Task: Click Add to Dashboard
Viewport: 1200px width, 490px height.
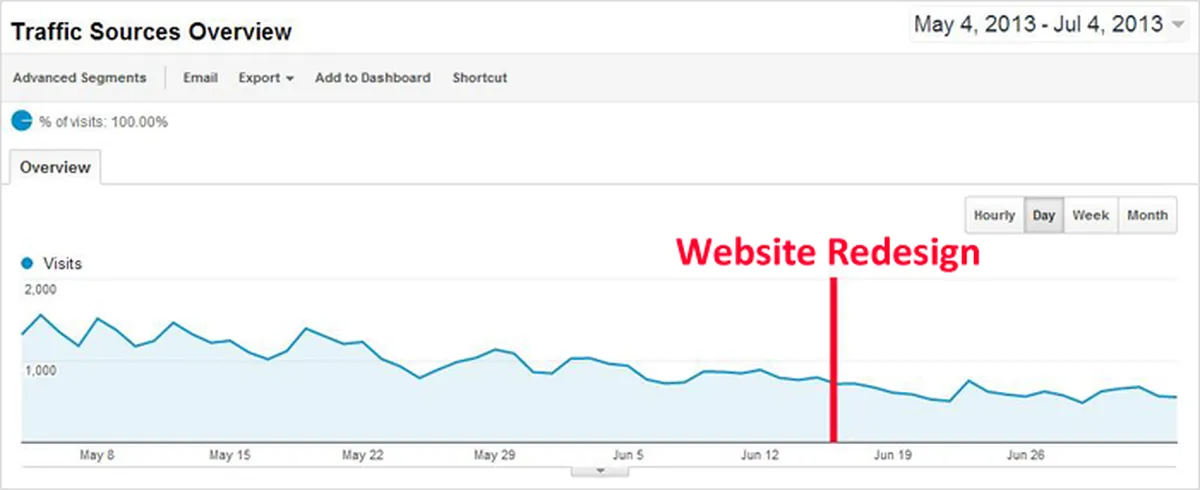Action: pyautogui.click(x=373, y=78)
